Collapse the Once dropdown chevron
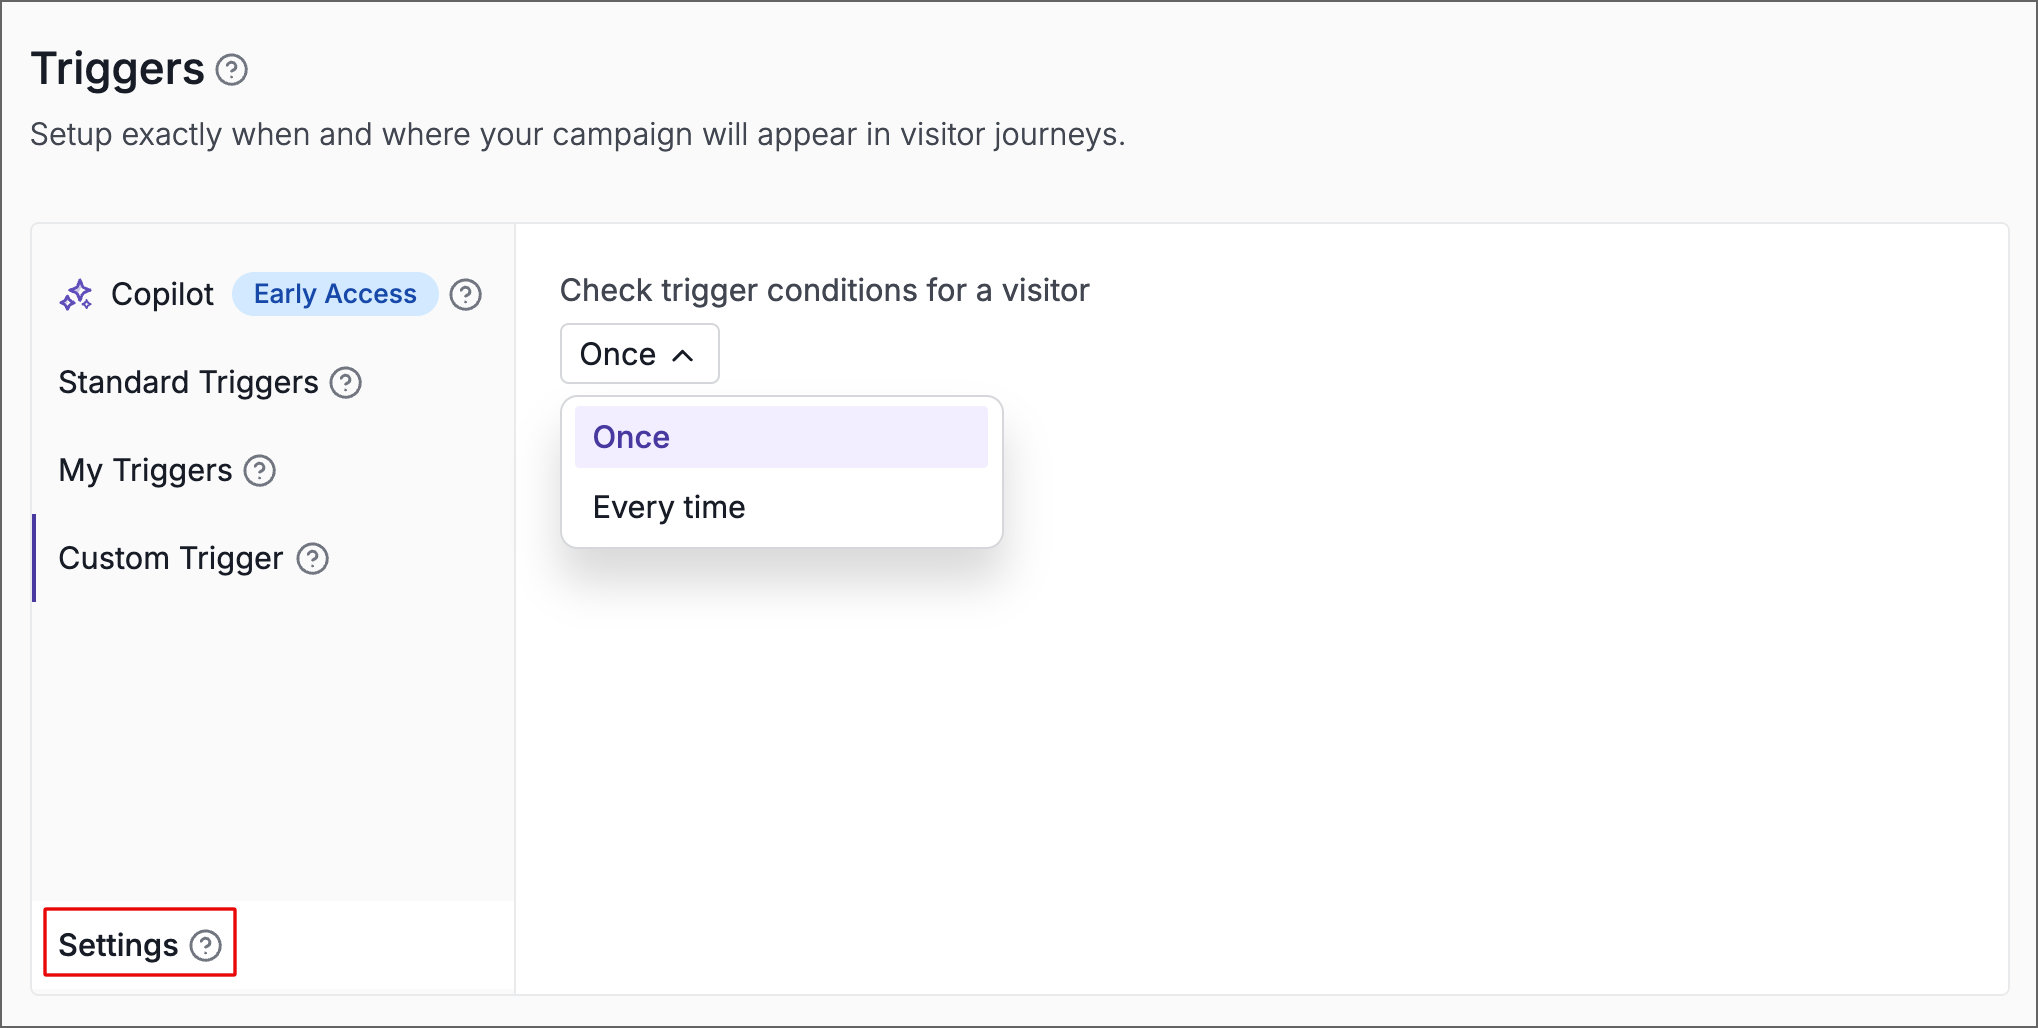The height and width of the screenshot is (1028, 2038). coord(683,355)
